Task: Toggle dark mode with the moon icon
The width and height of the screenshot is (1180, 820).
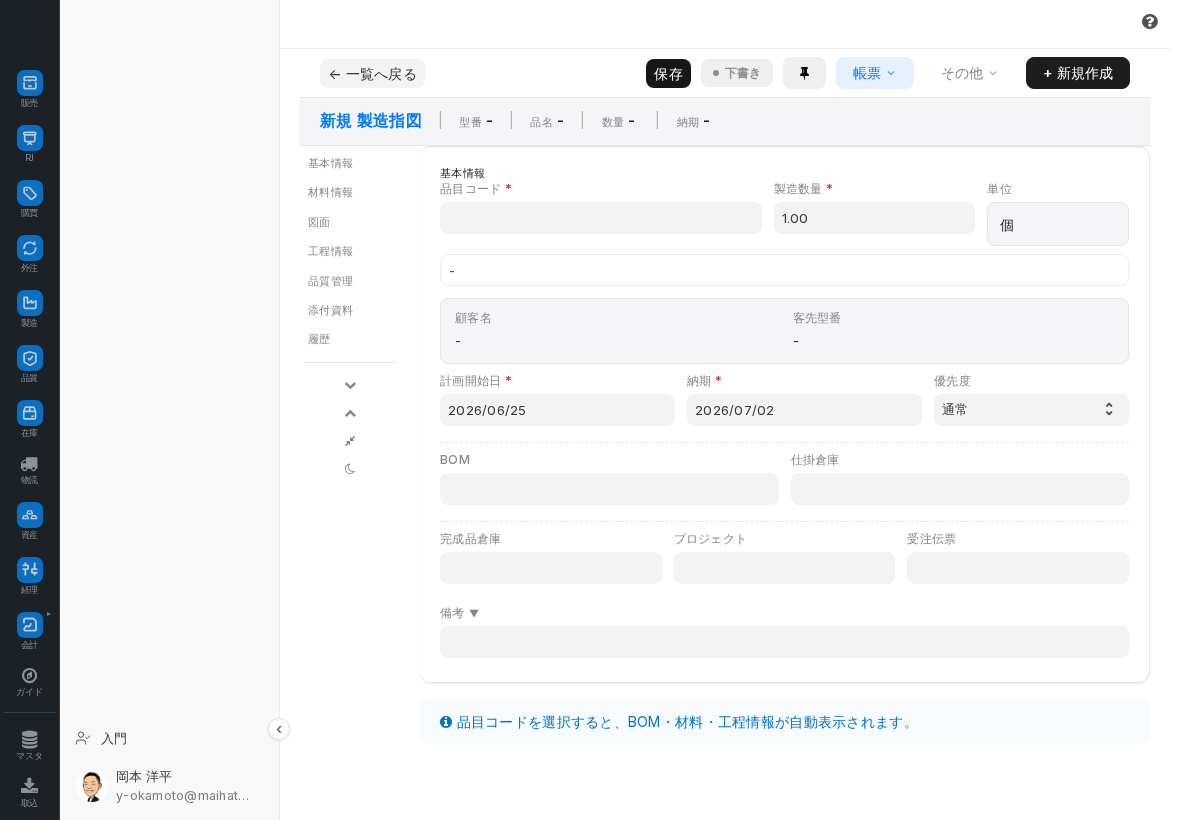Action: pyautogui.click(x=350, y=469)
